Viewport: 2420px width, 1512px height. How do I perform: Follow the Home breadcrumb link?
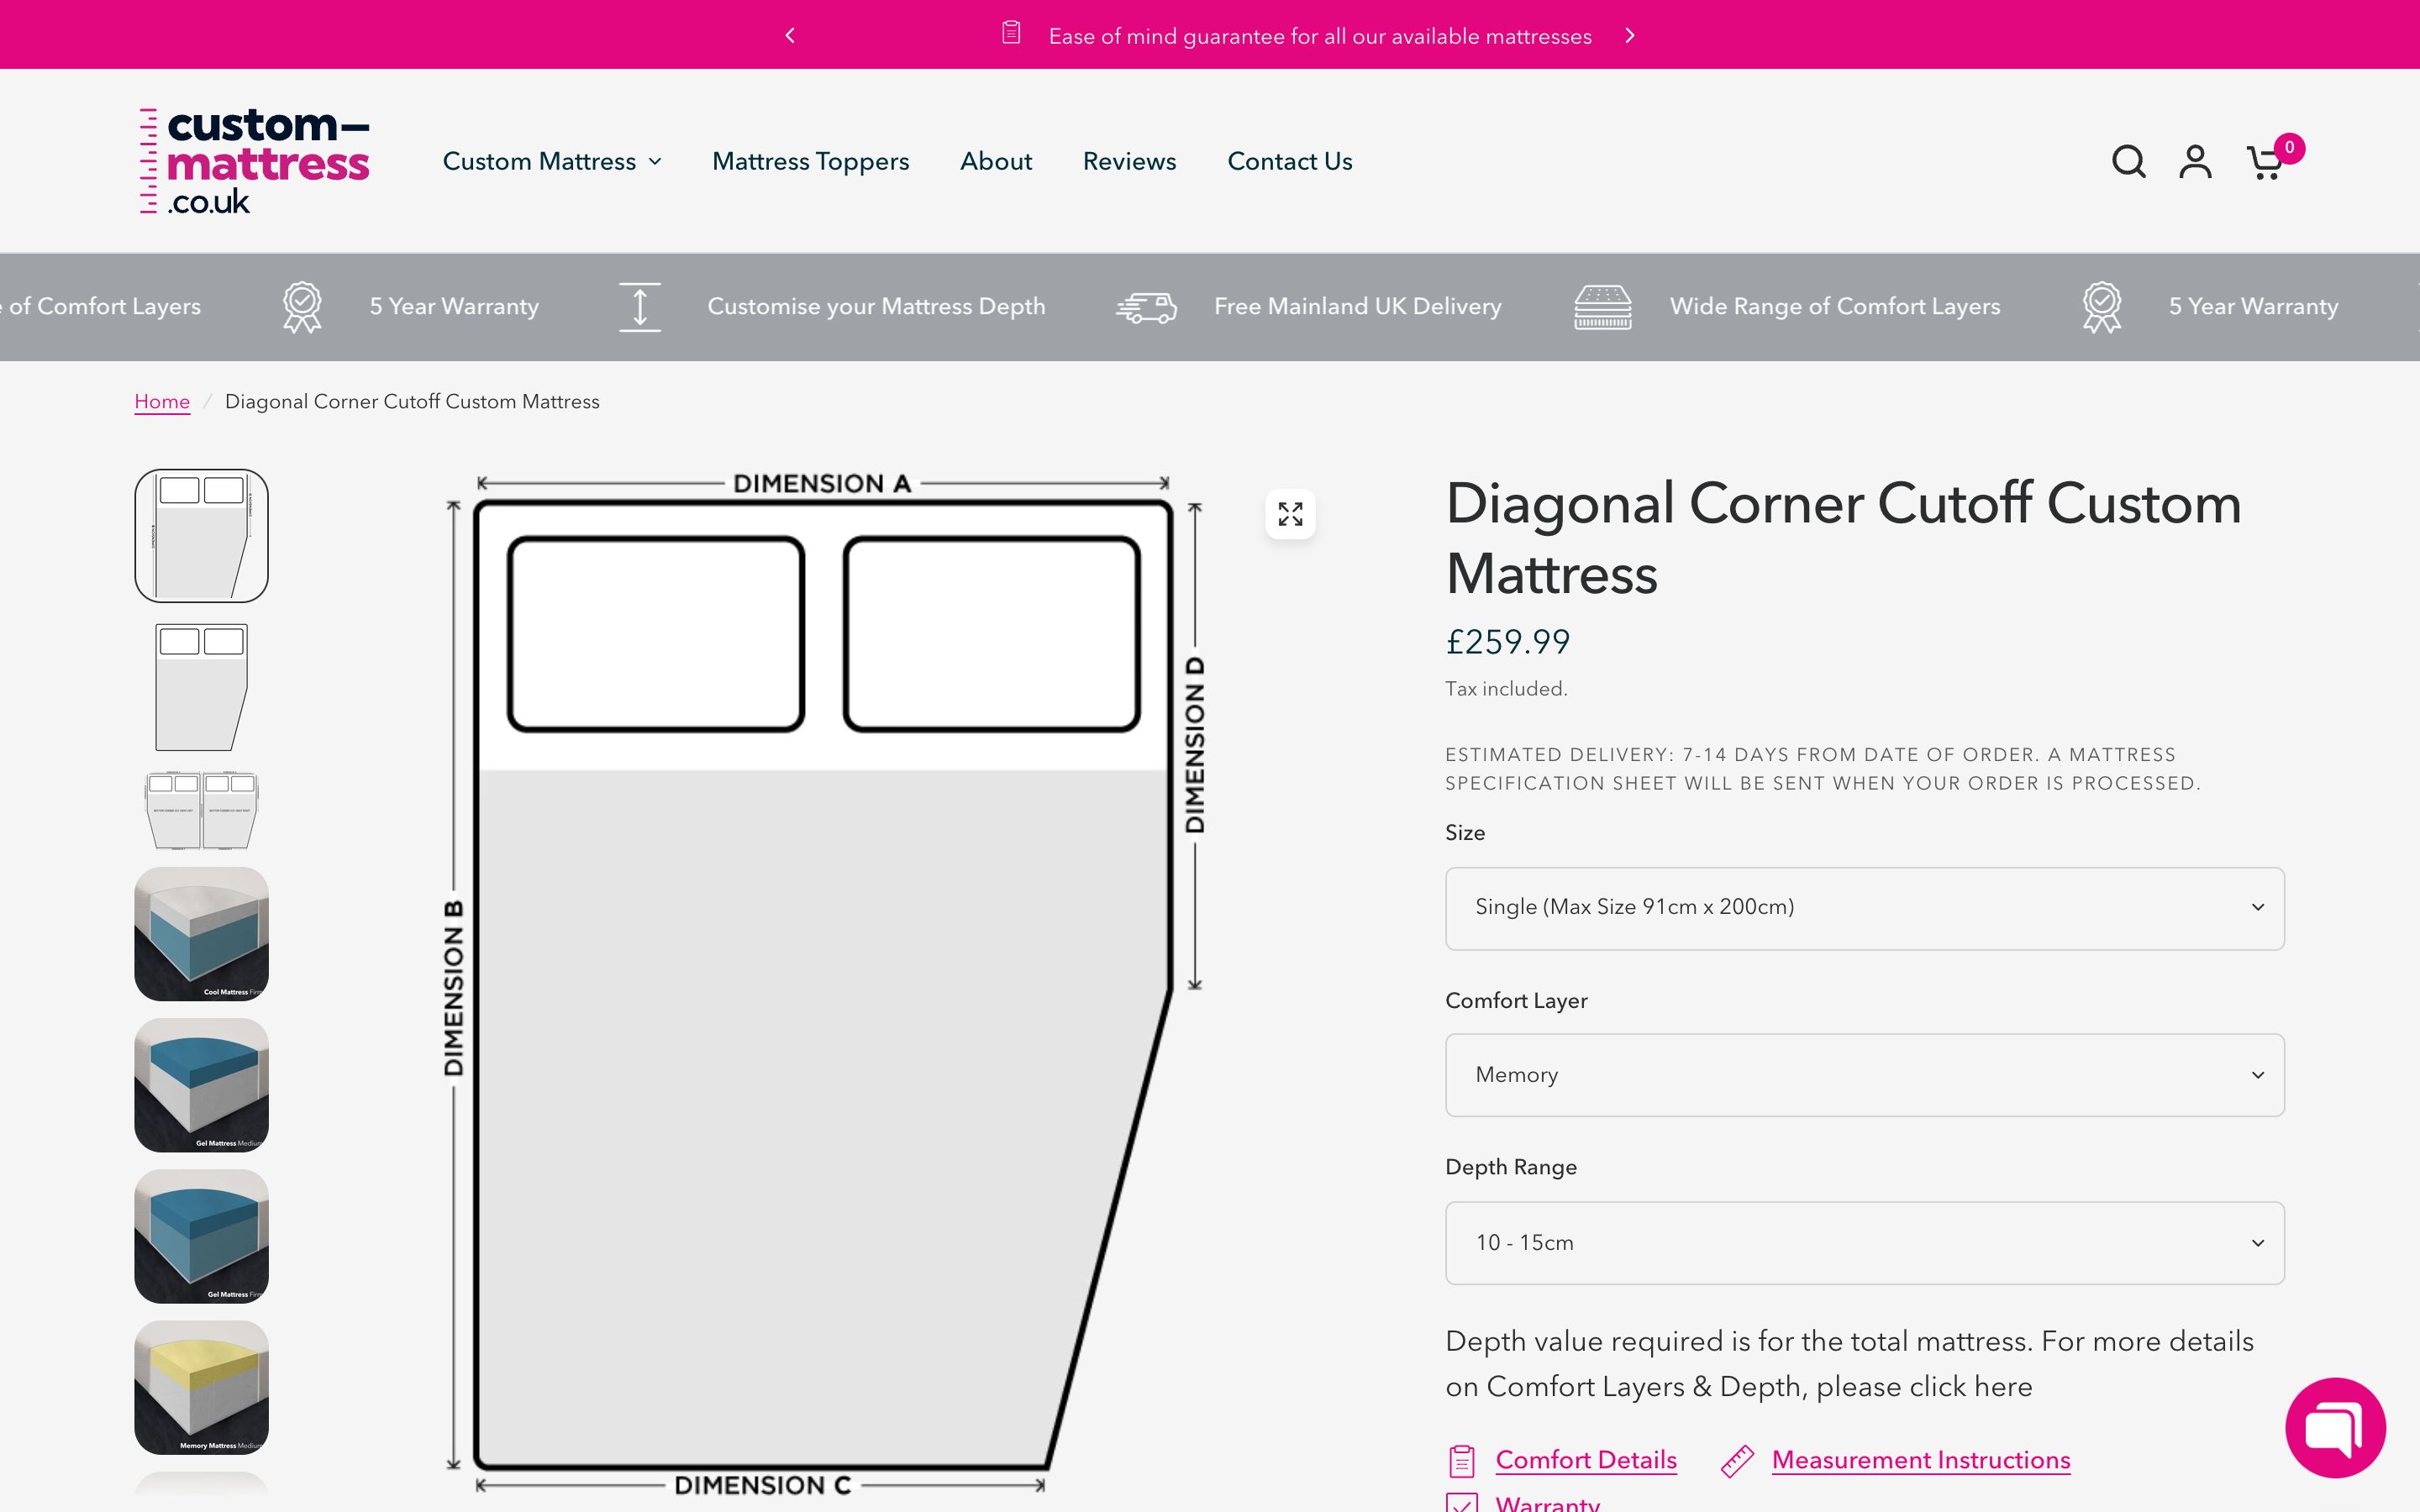click(x=161, y=401)
